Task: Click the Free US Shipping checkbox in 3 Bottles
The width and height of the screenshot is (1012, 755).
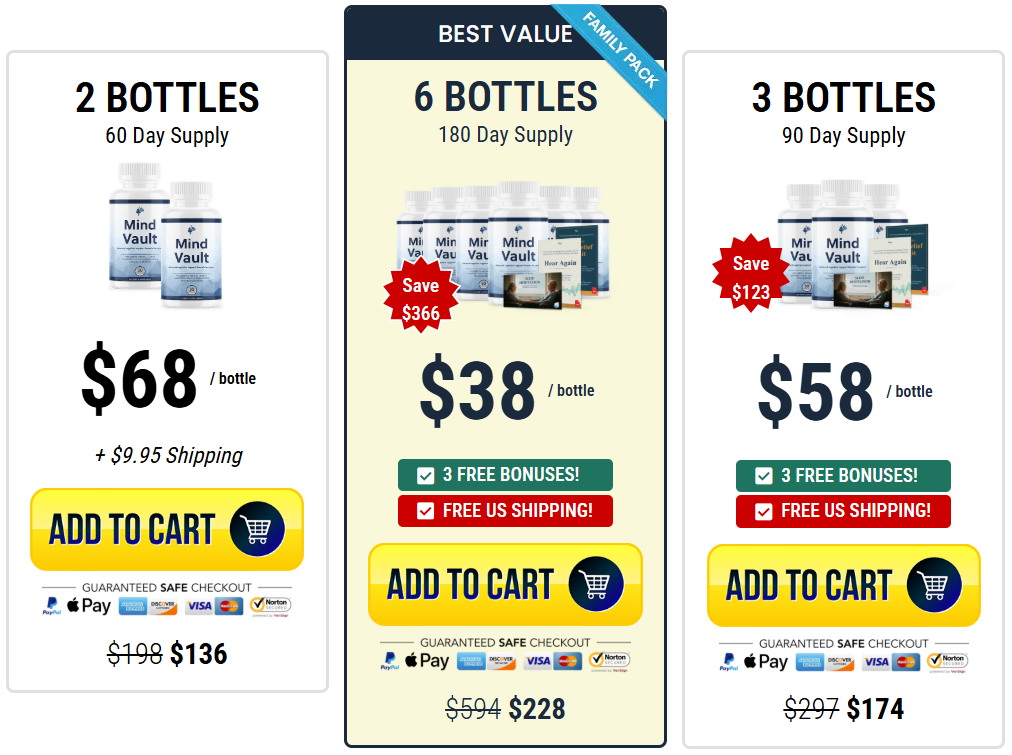Action: pos(764,511)
